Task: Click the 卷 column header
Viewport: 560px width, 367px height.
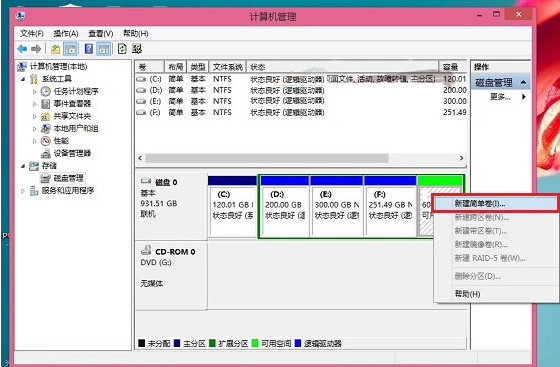Action: click(150, 67)
